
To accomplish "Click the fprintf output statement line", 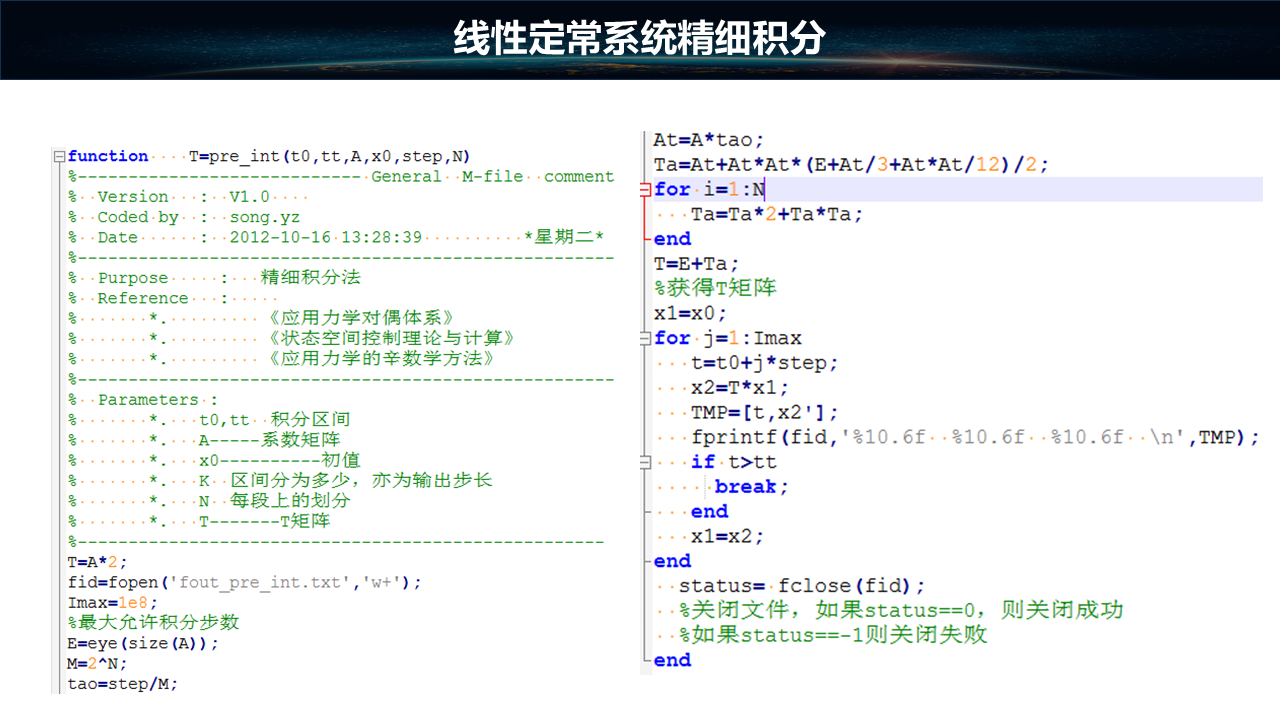I will 974,437.
